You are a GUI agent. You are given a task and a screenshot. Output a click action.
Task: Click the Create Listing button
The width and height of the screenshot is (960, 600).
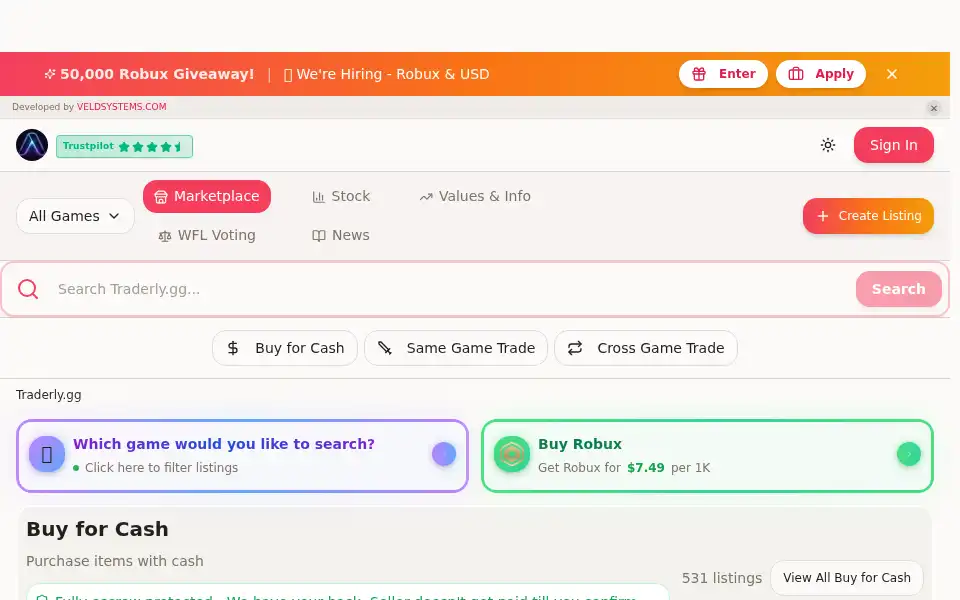point(868,216)
